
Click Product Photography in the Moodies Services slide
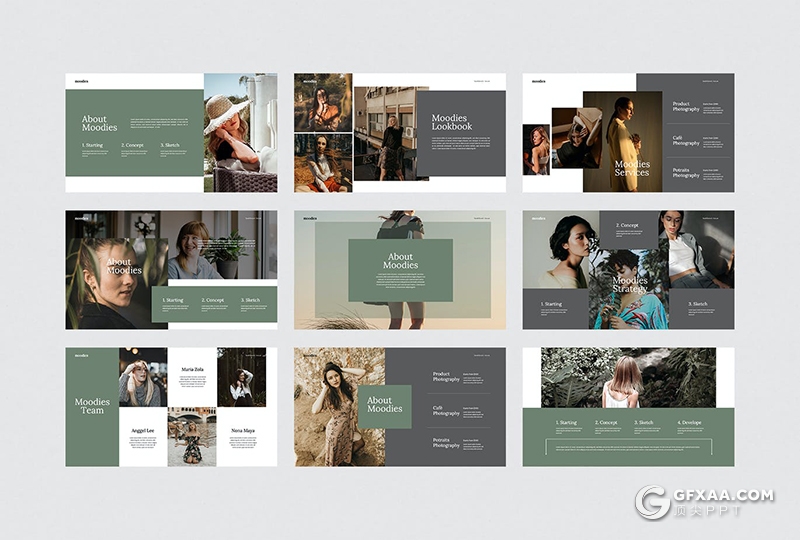(x=686, y=106)
